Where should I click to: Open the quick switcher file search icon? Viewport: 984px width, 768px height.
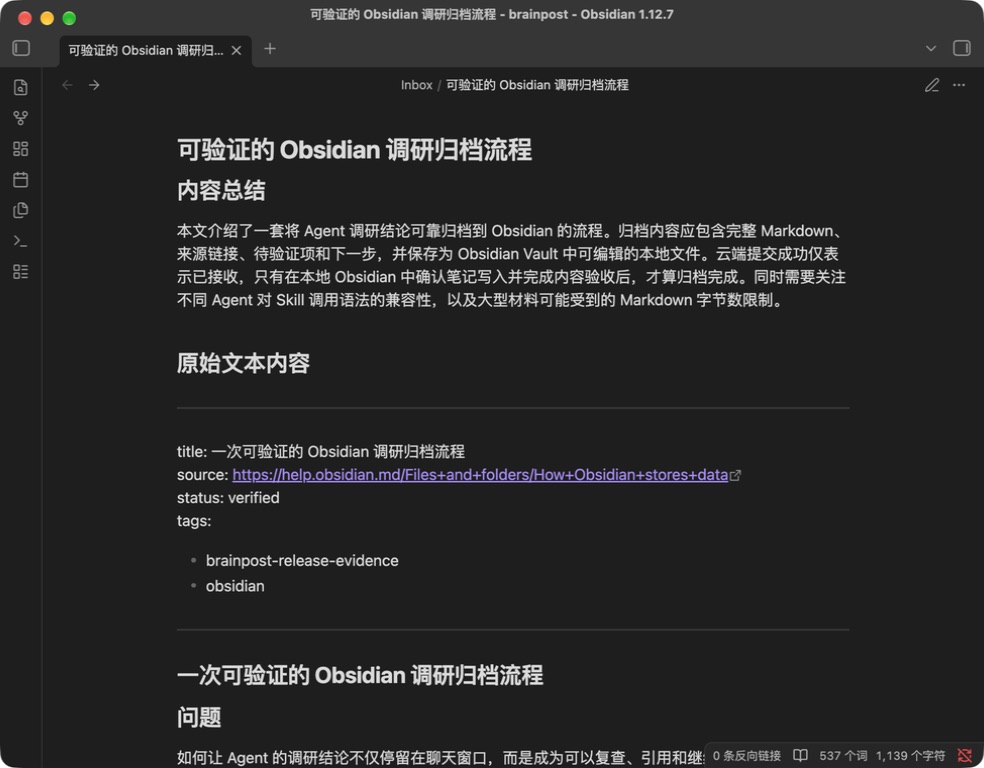tap(21, 87)
